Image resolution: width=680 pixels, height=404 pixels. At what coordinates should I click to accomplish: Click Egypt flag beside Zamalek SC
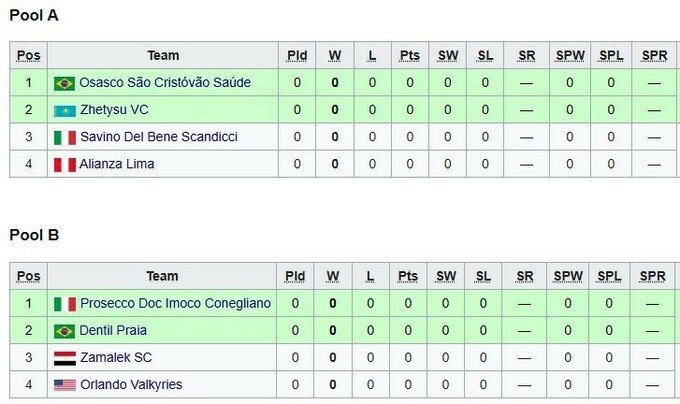pyautogui.click(x=64, y=358)
